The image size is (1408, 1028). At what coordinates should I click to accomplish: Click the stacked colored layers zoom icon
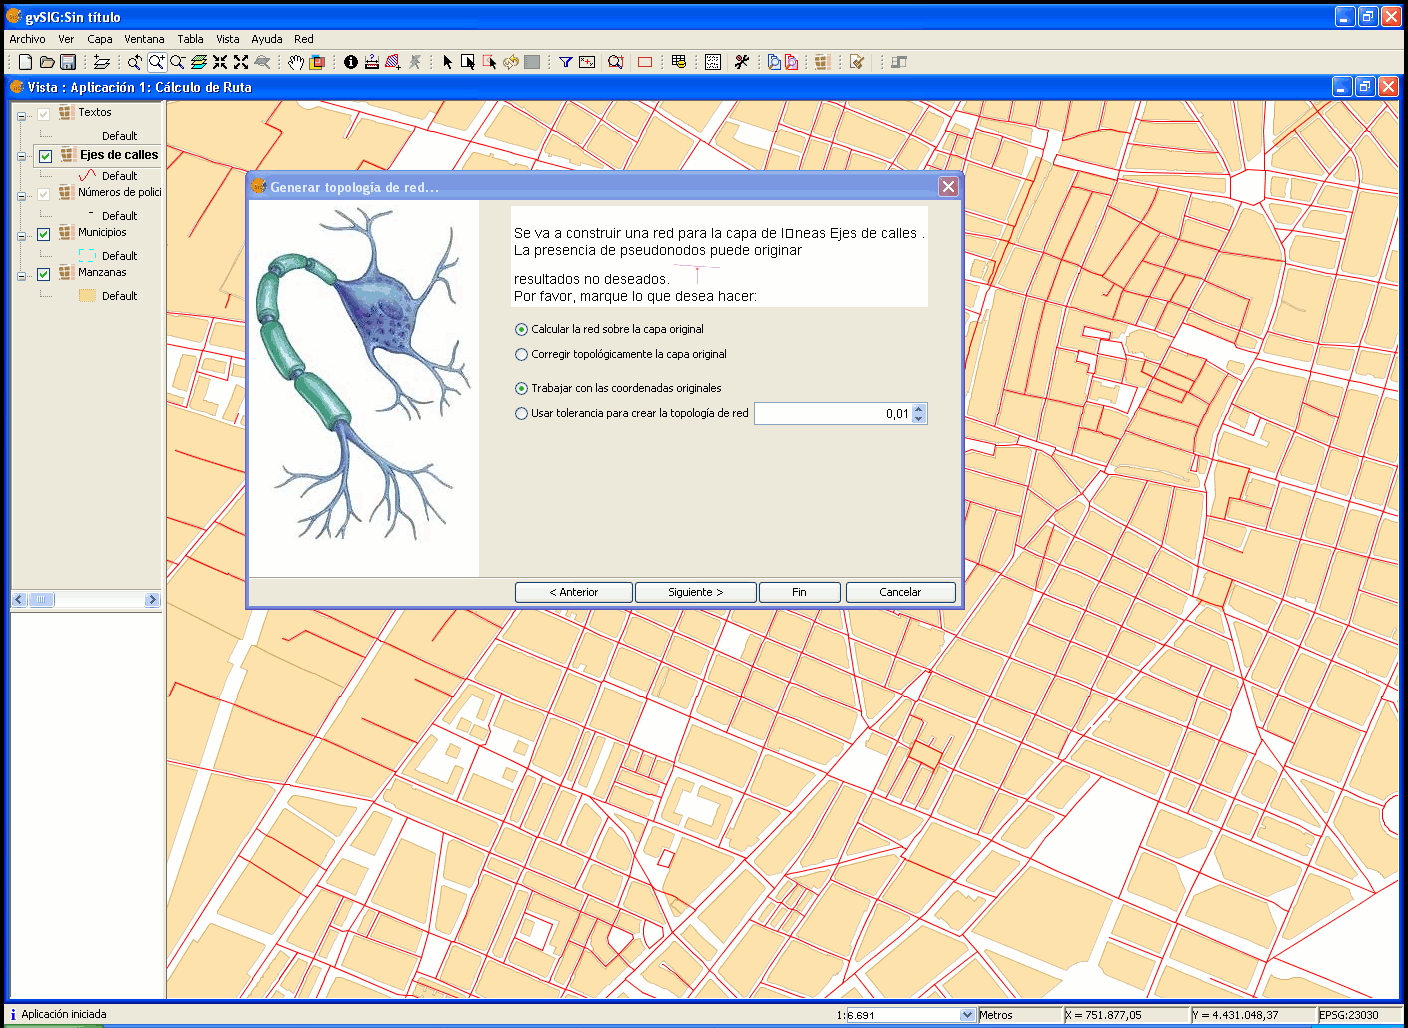pyautogui.click(x=198, y=62)
